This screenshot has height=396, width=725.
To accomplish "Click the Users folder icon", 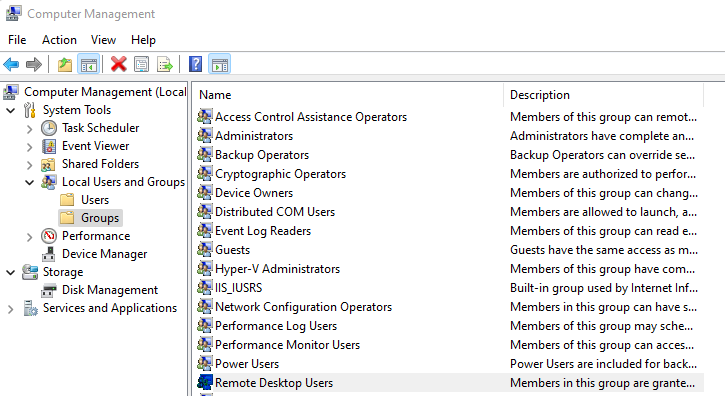I will [x=68, y=200].
